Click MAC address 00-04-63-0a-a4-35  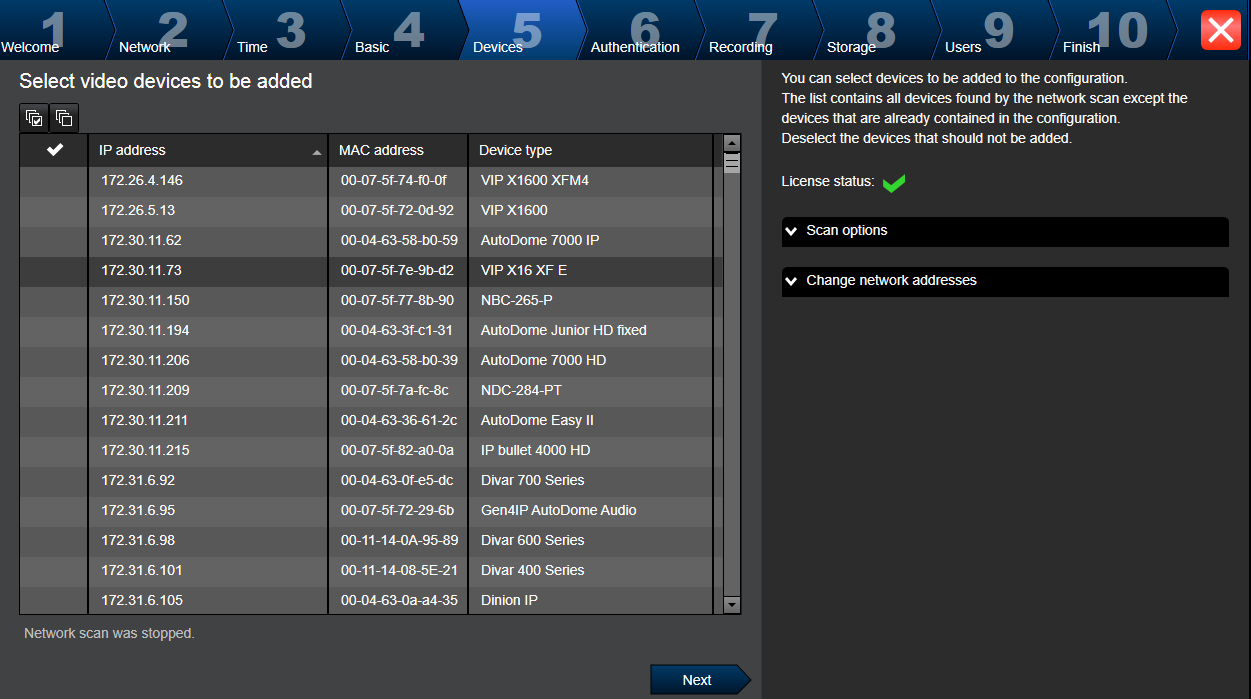[399, 601]
